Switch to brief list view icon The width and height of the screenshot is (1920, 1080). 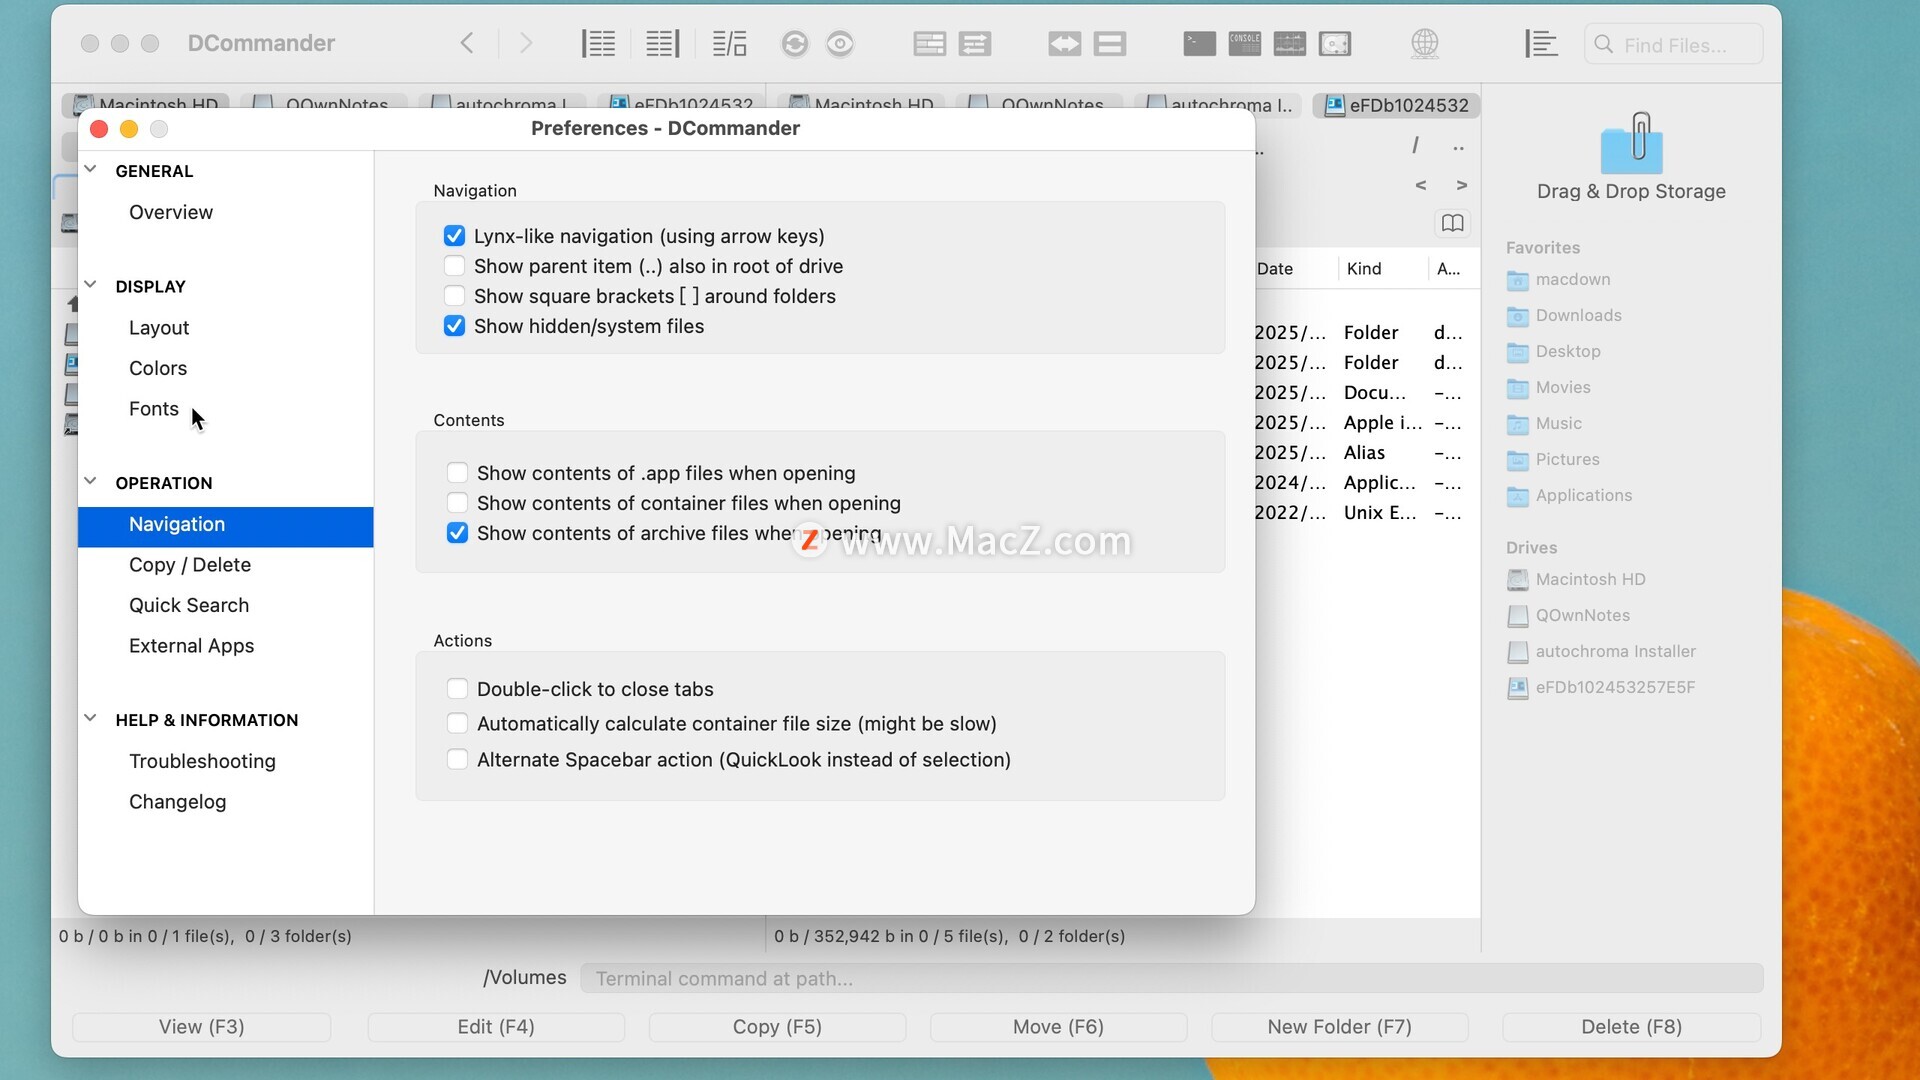click(x=662, y=43)
